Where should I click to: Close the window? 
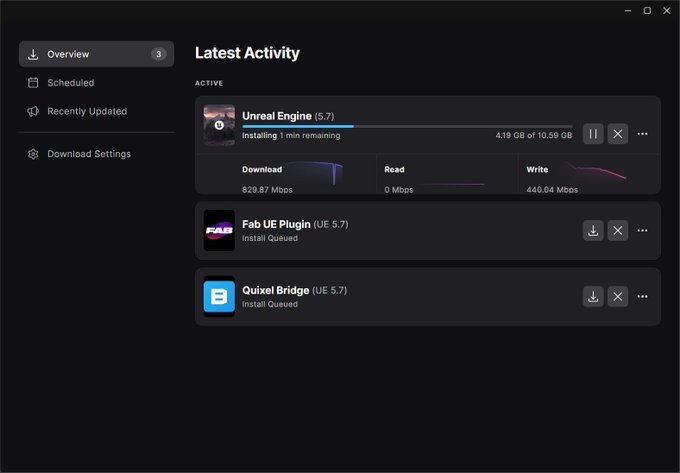pyautogui.click(x=667, y=10)
